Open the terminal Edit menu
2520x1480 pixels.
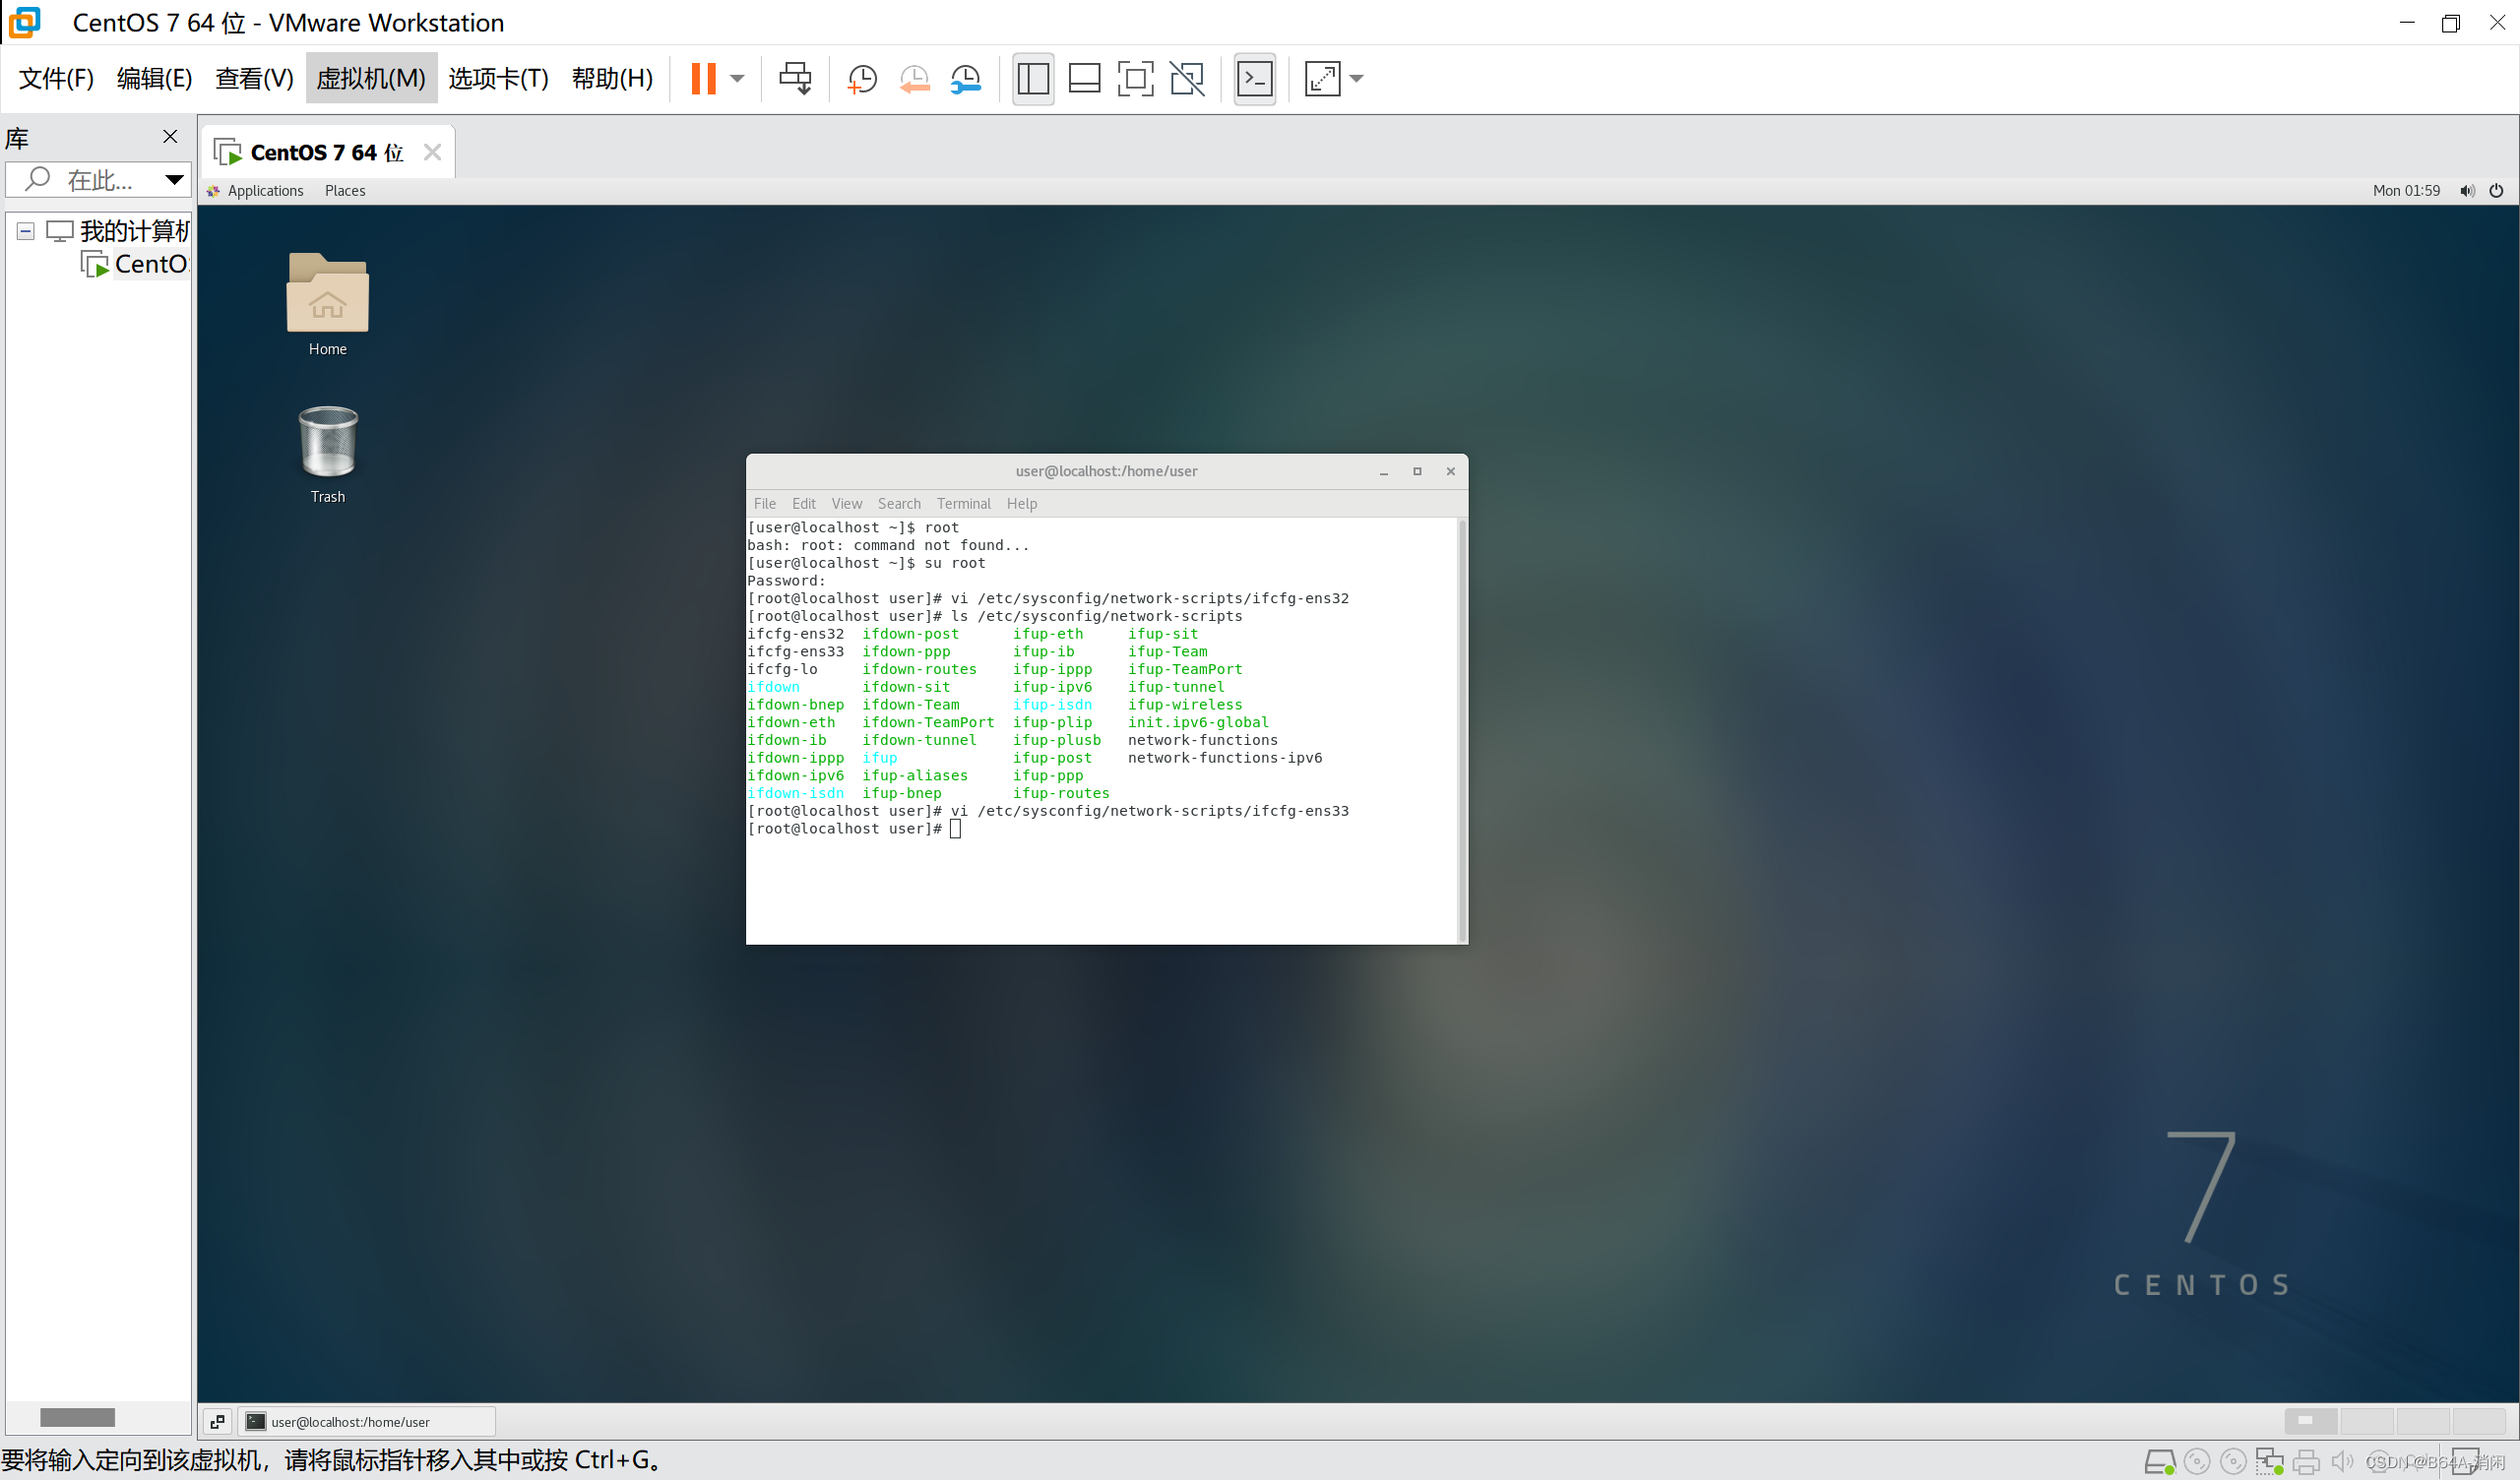(x=804, y=503)
